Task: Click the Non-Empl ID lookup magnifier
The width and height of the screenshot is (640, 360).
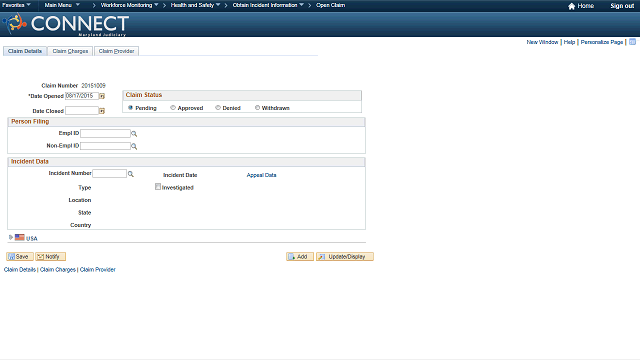Action: tap(134, 146)
